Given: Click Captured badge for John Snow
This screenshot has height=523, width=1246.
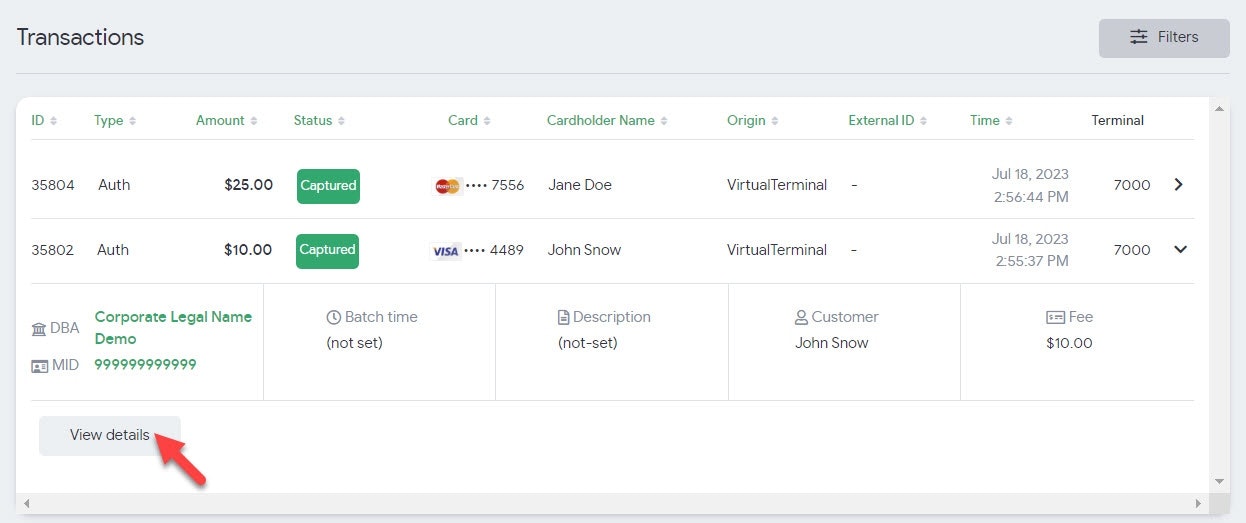Looking at the screenshot, I should [327, 250].
